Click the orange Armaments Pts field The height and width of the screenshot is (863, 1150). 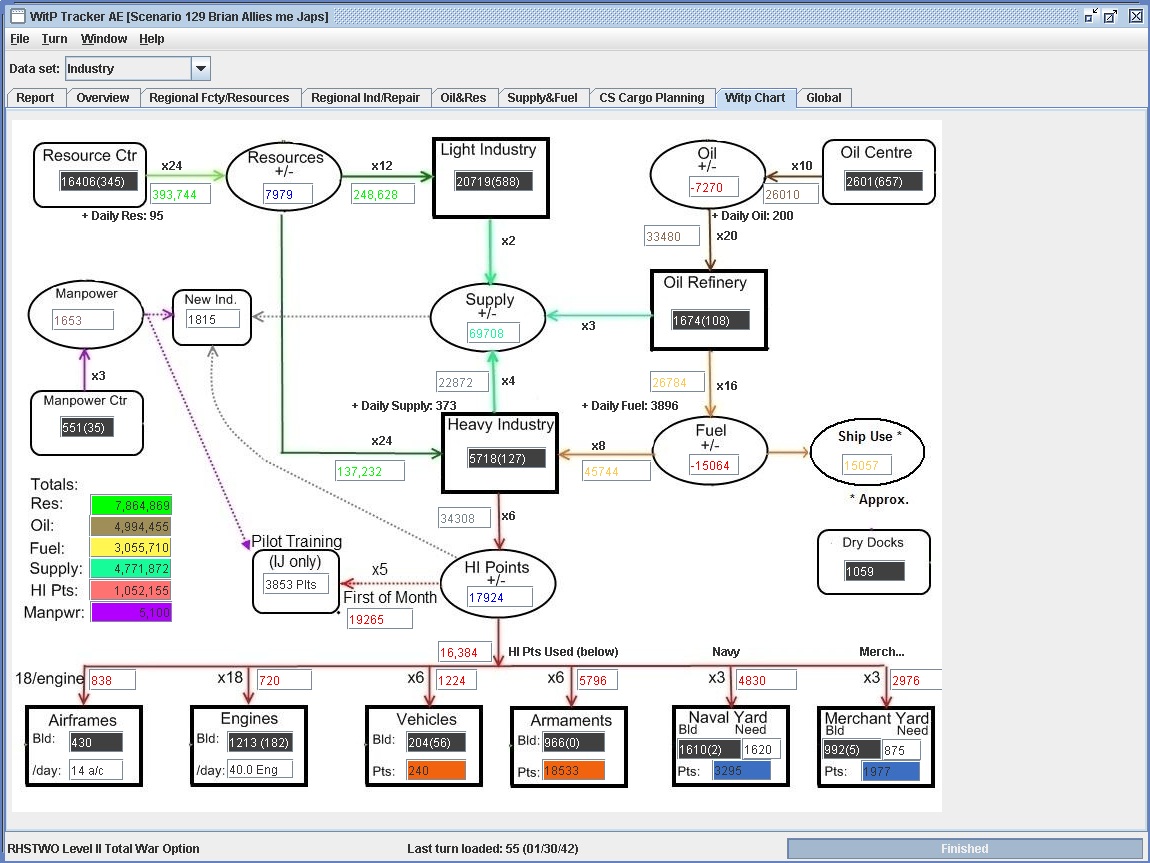tap(574, 771)
